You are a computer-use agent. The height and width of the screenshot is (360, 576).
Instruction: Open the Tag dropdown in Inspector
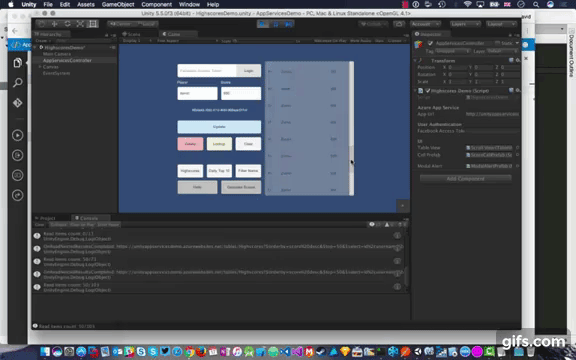[452, 51]
